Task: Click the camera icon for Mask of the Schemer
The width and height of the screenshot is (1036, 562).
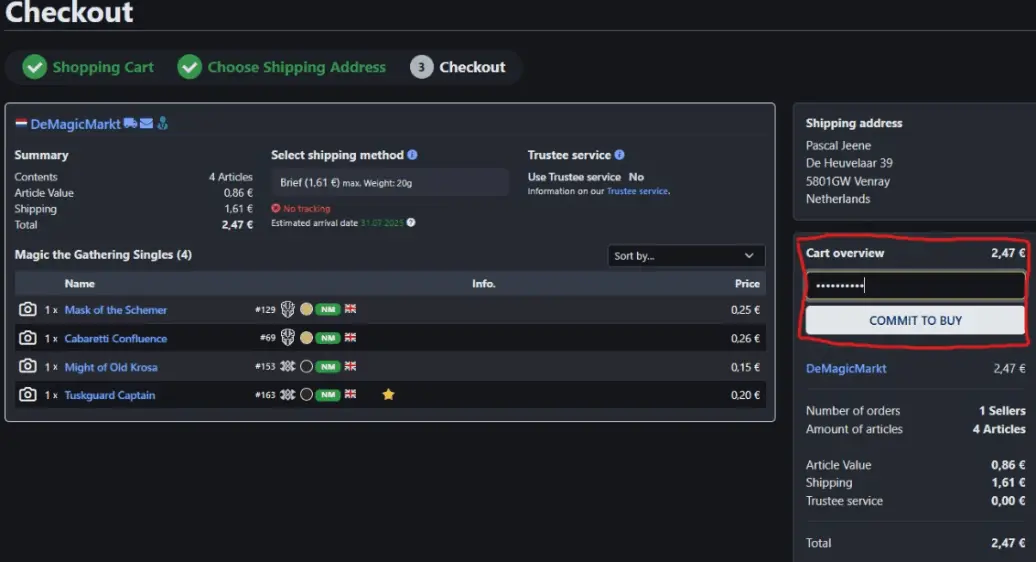Action: (27, 310)
